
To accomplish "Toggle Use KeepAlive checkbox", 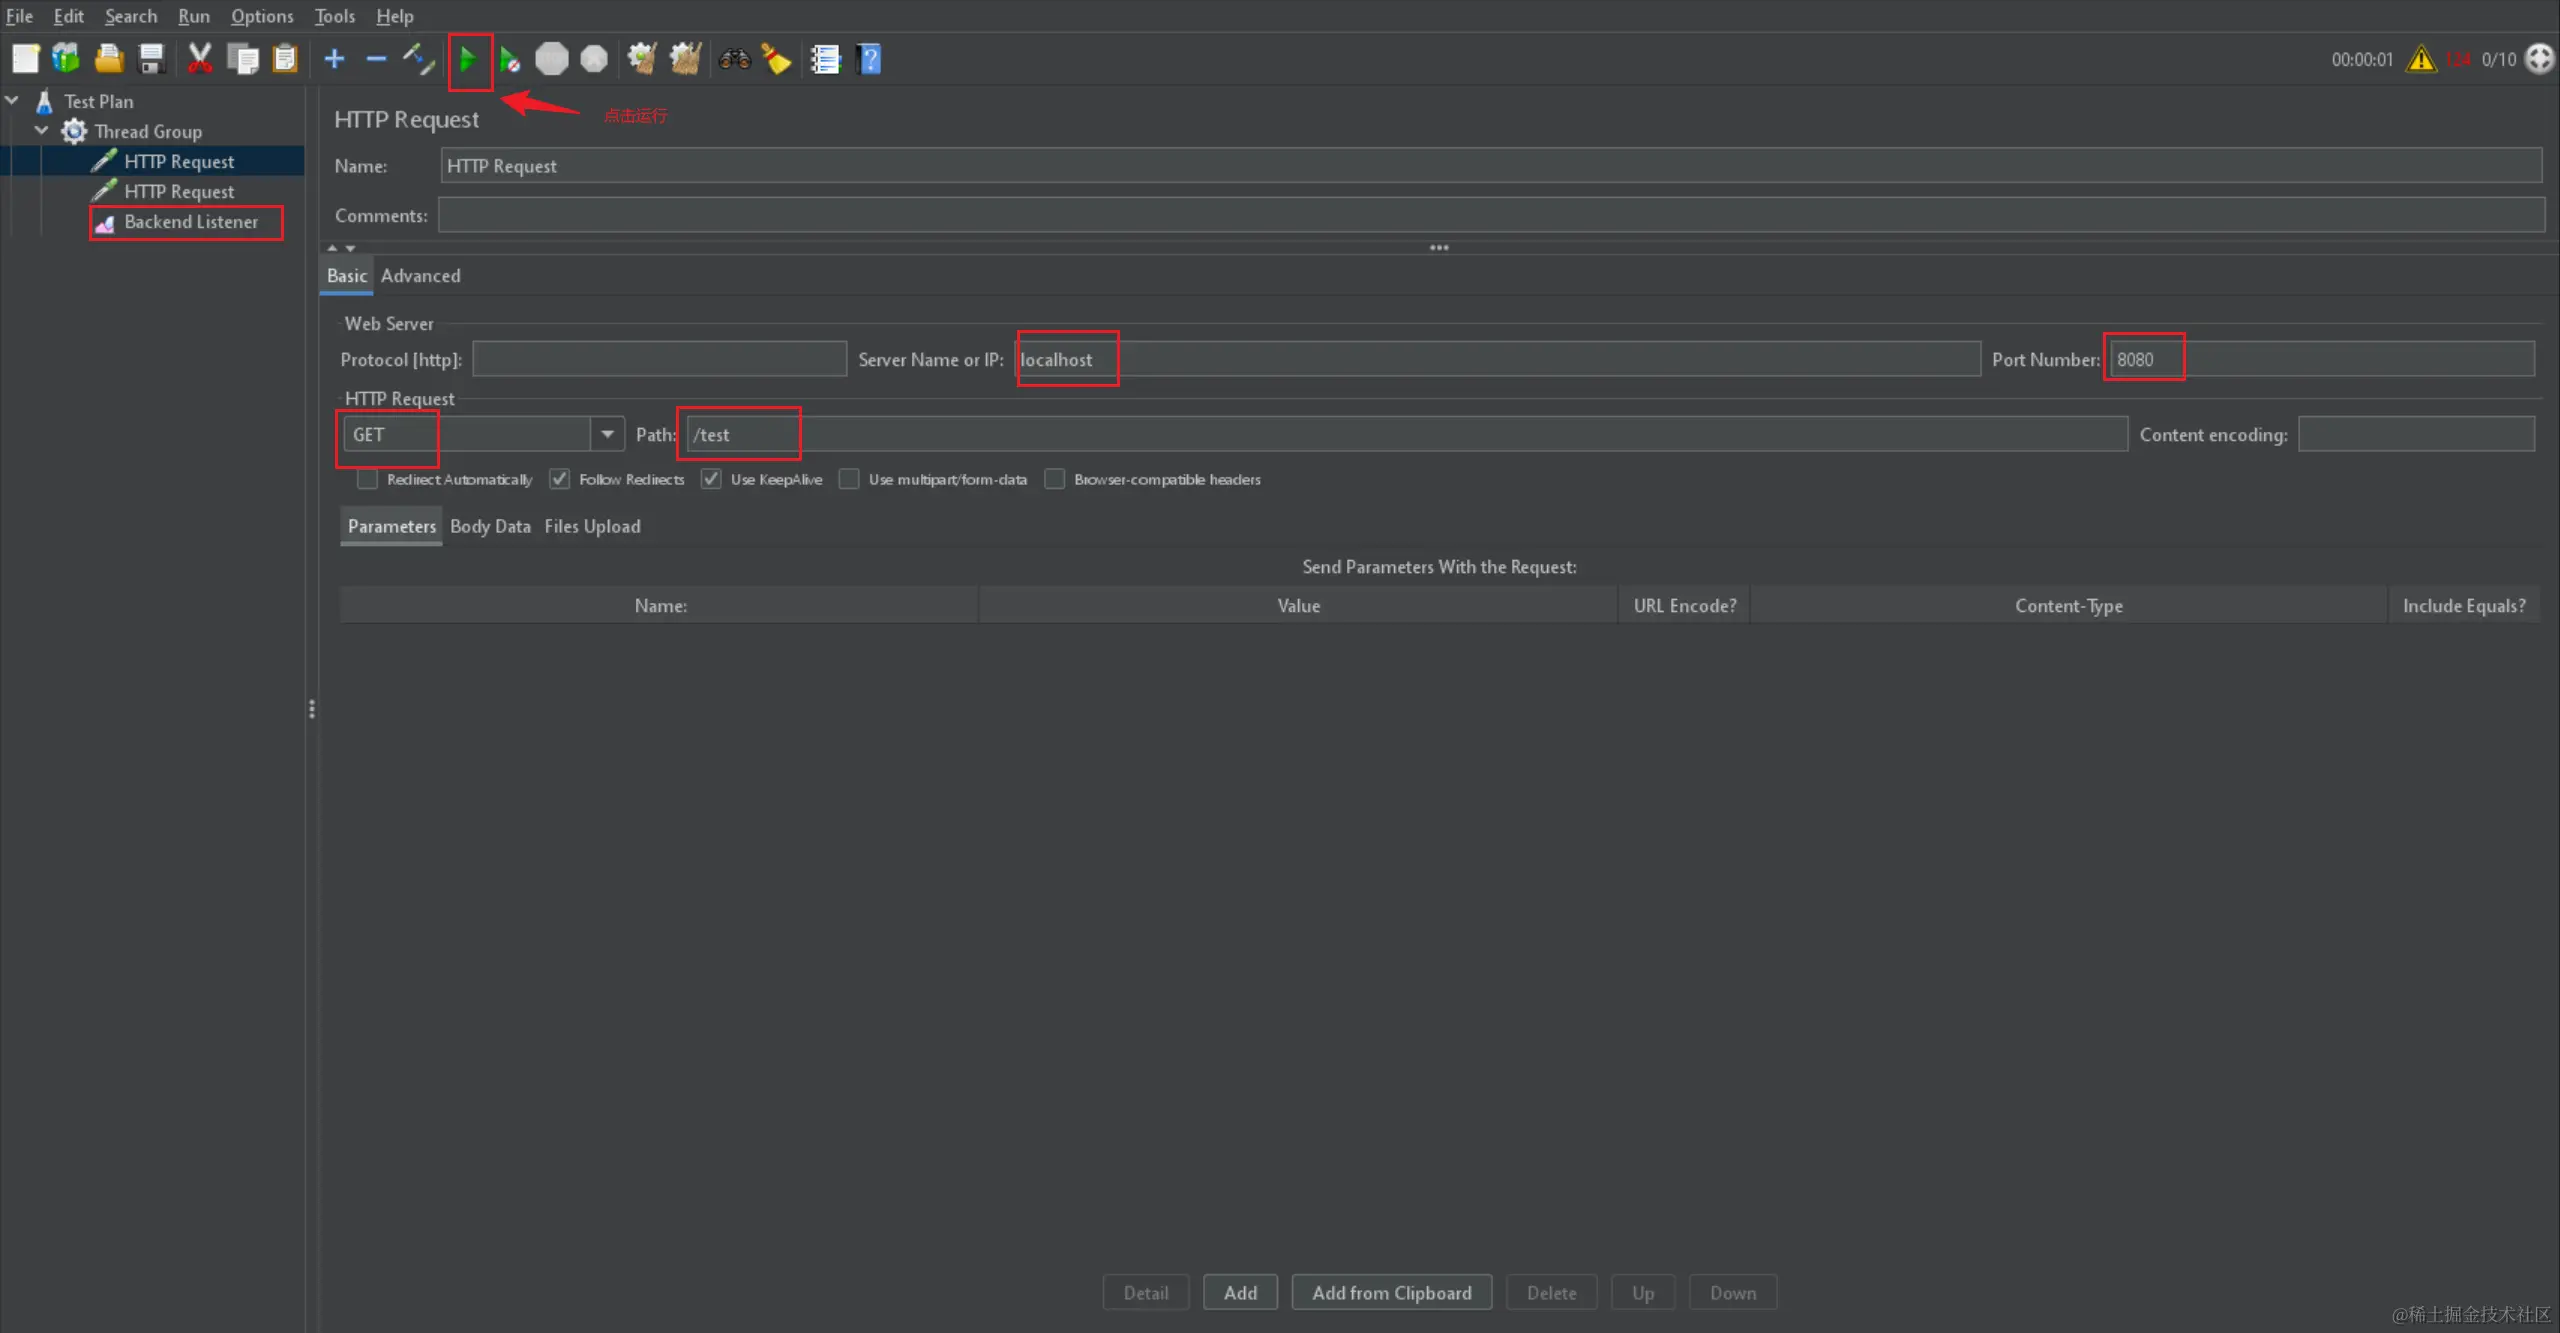I will pos(711,480).
